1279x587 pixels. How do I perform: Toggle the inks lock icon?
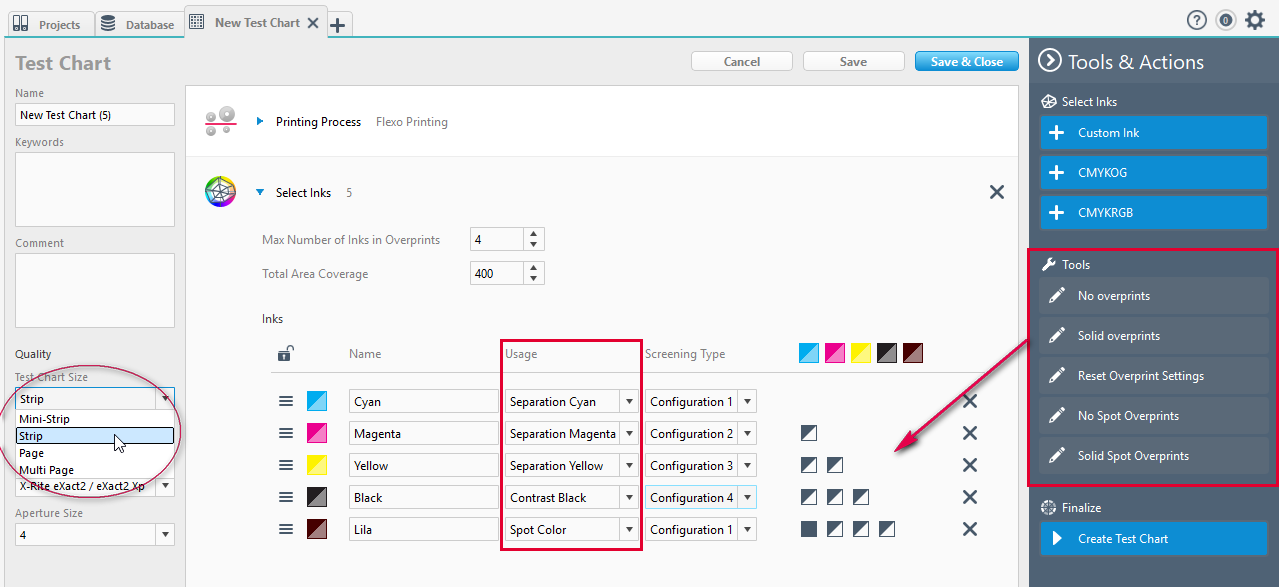click(286, 353)
